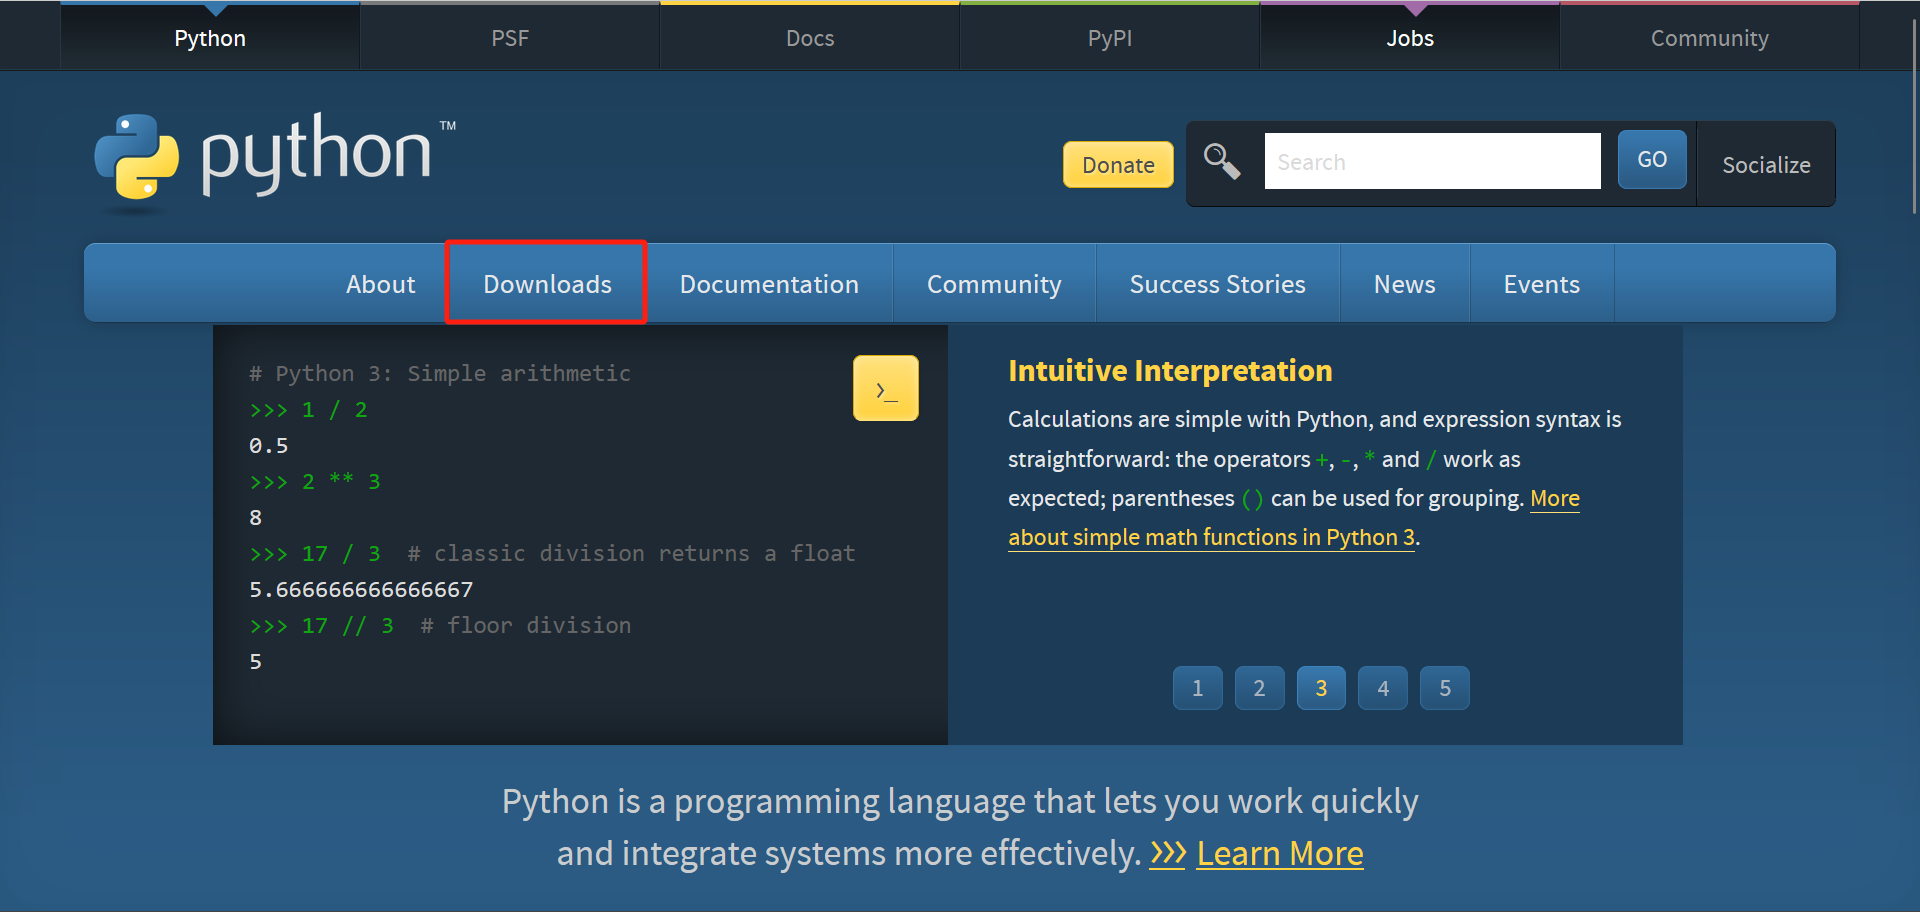Select carousel slide 5
Image resolution: width=1920 pixels, height=912 pixels.
[1444, 688]
